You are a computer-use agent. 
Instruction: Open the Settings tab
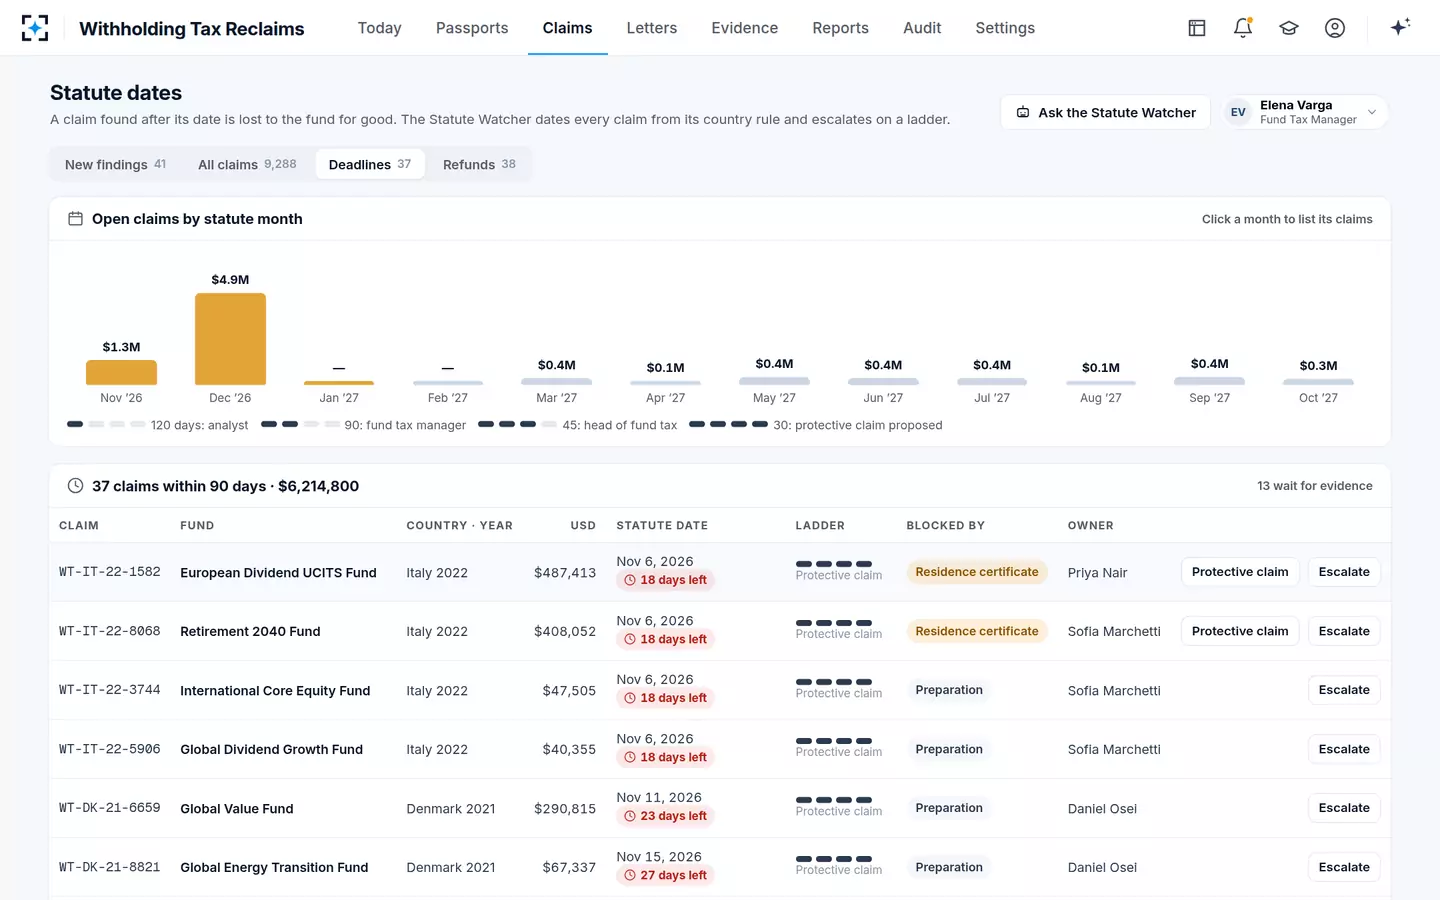coord(1005,28)
